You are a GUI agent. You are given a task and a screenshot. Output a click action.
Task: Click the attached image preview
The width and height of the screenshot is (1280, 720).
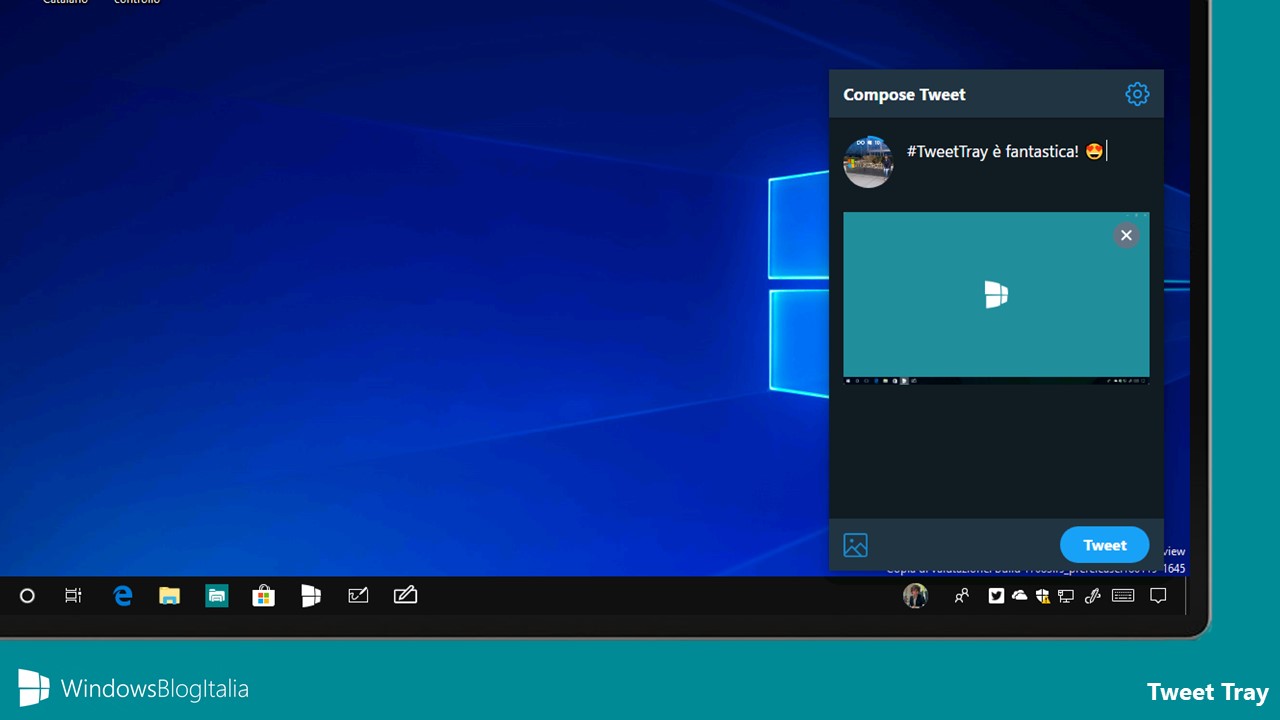996,298
